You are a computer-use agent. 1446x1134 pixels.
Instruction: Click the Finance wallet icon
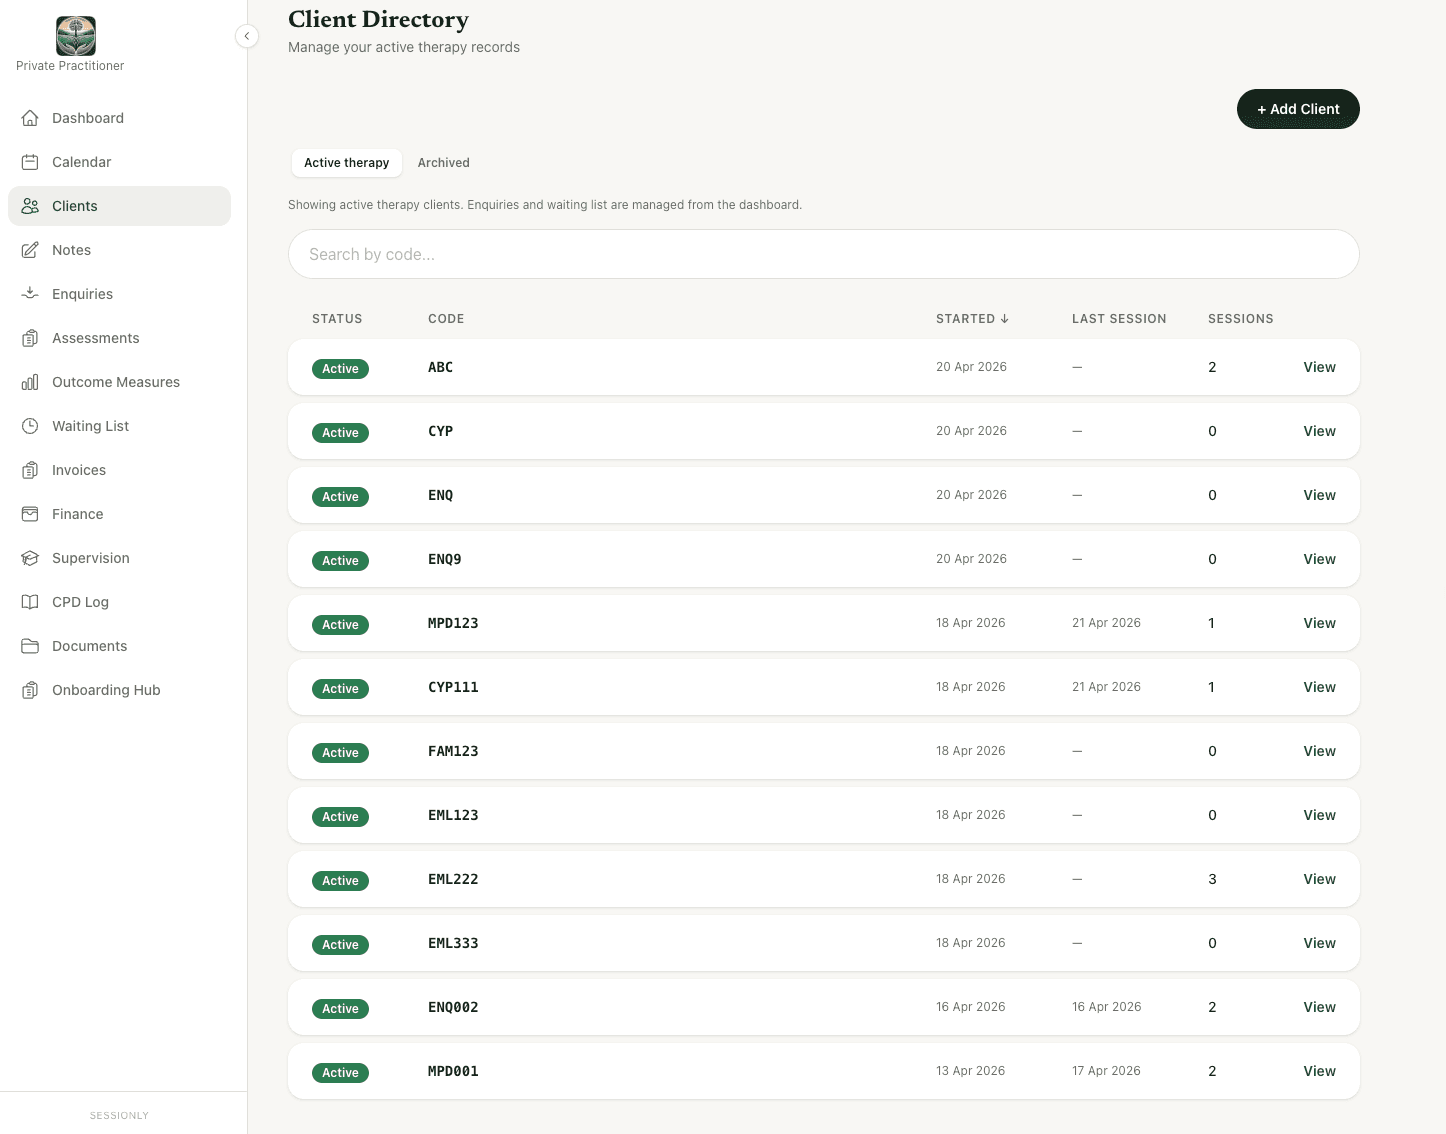tap(30, 514)
